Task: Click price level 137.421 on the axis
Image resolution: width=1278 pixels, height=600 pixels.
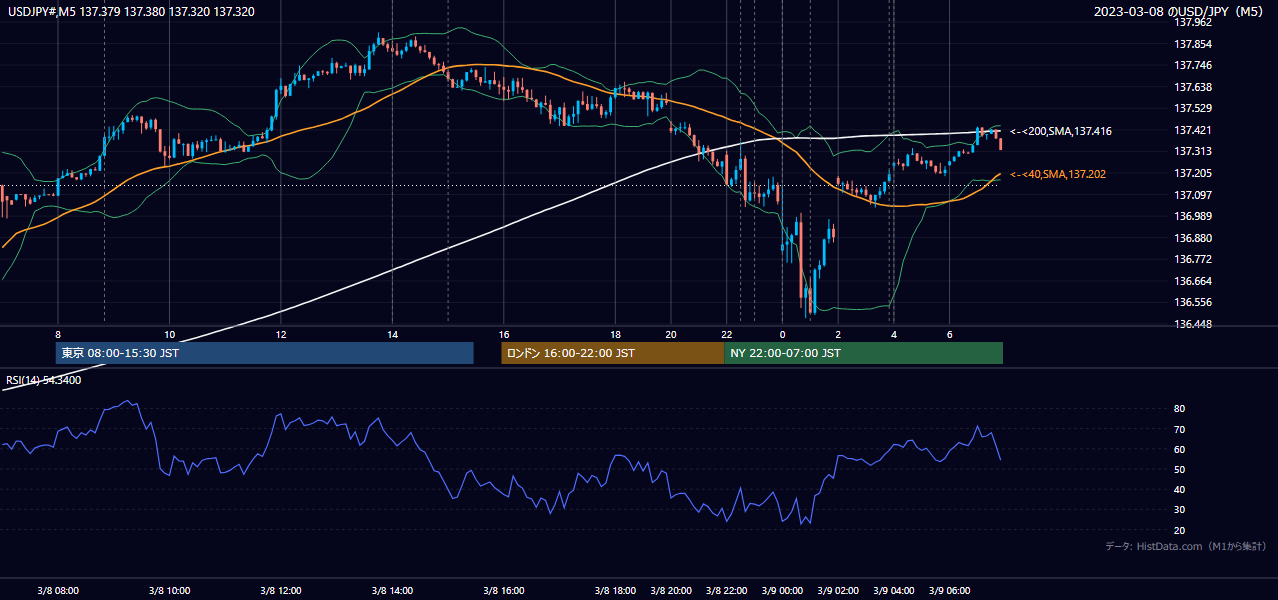Action: pos(1193,130)
